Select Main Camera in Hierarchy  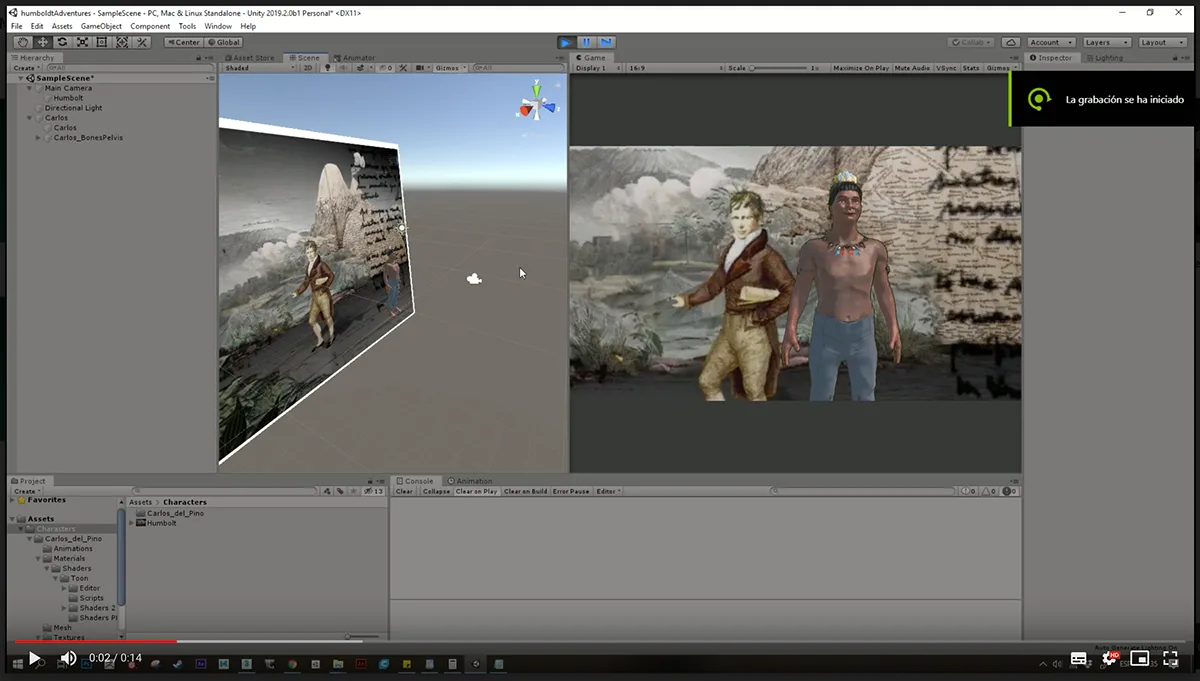click(68, 88)
